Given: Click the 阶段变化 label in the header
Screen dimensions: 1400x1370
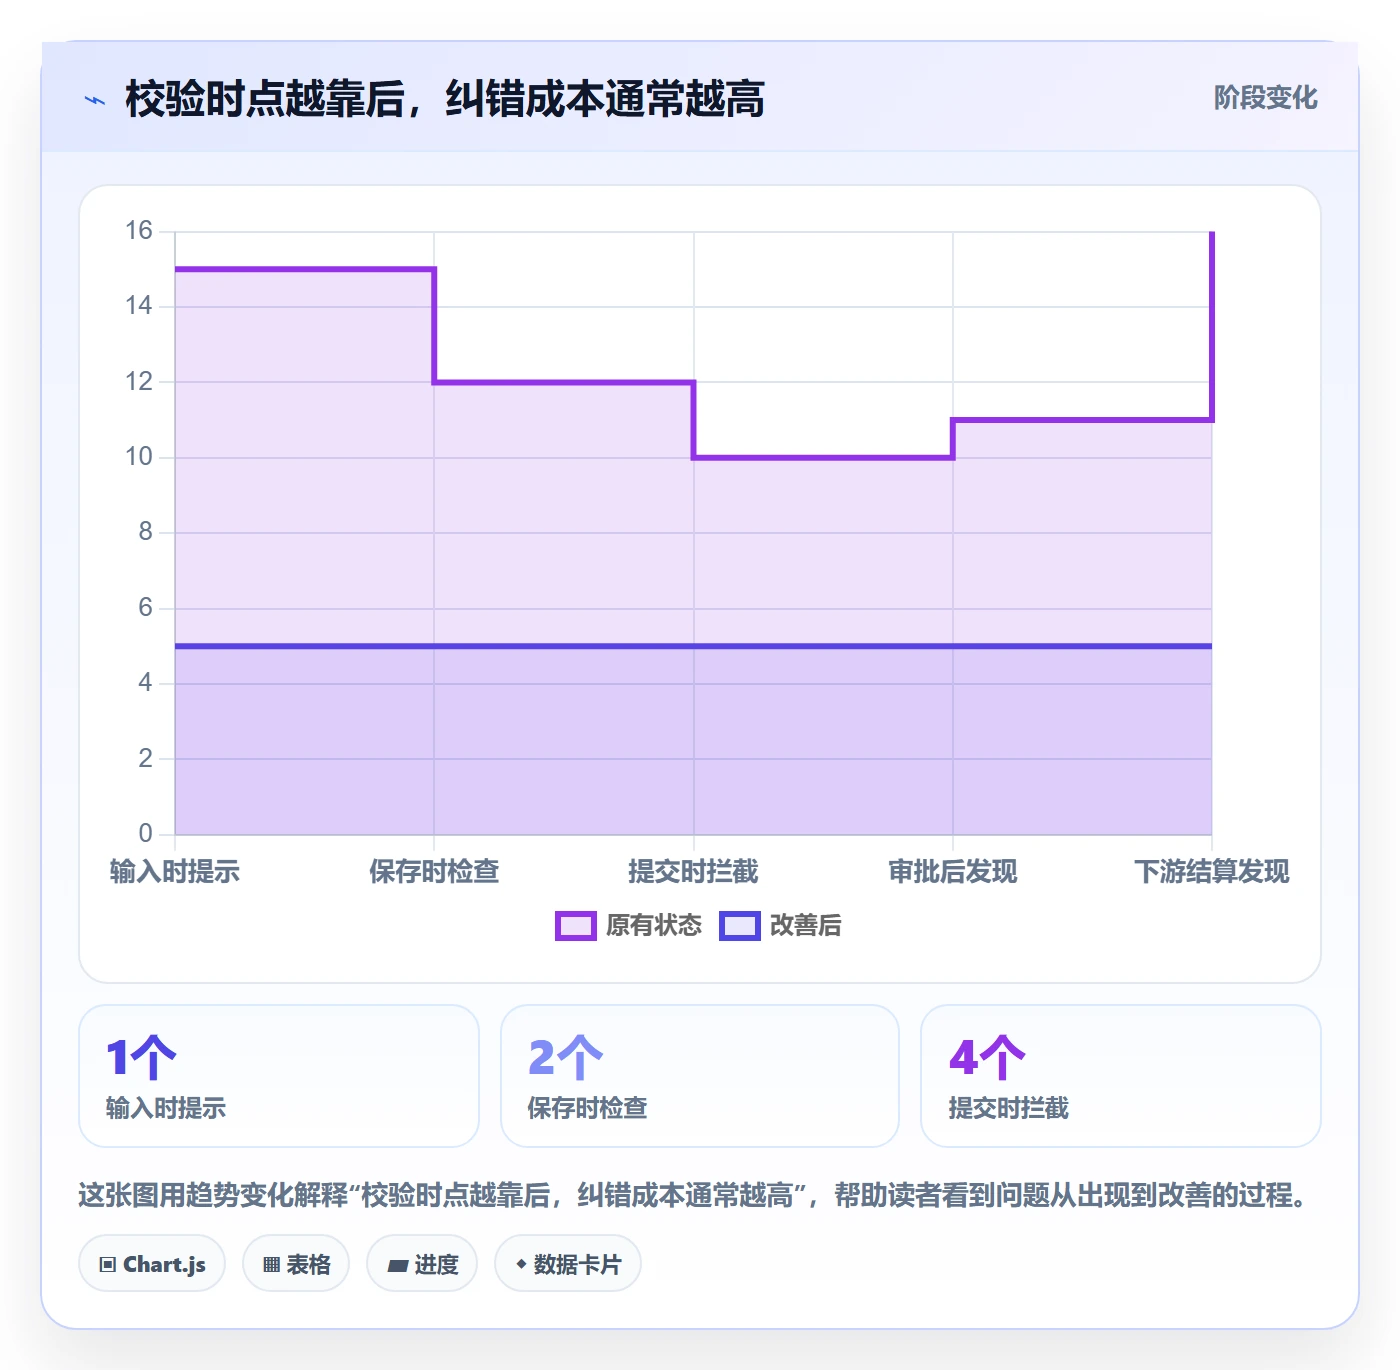Looking at the screenshot, I should click(x=1265, y=98).
